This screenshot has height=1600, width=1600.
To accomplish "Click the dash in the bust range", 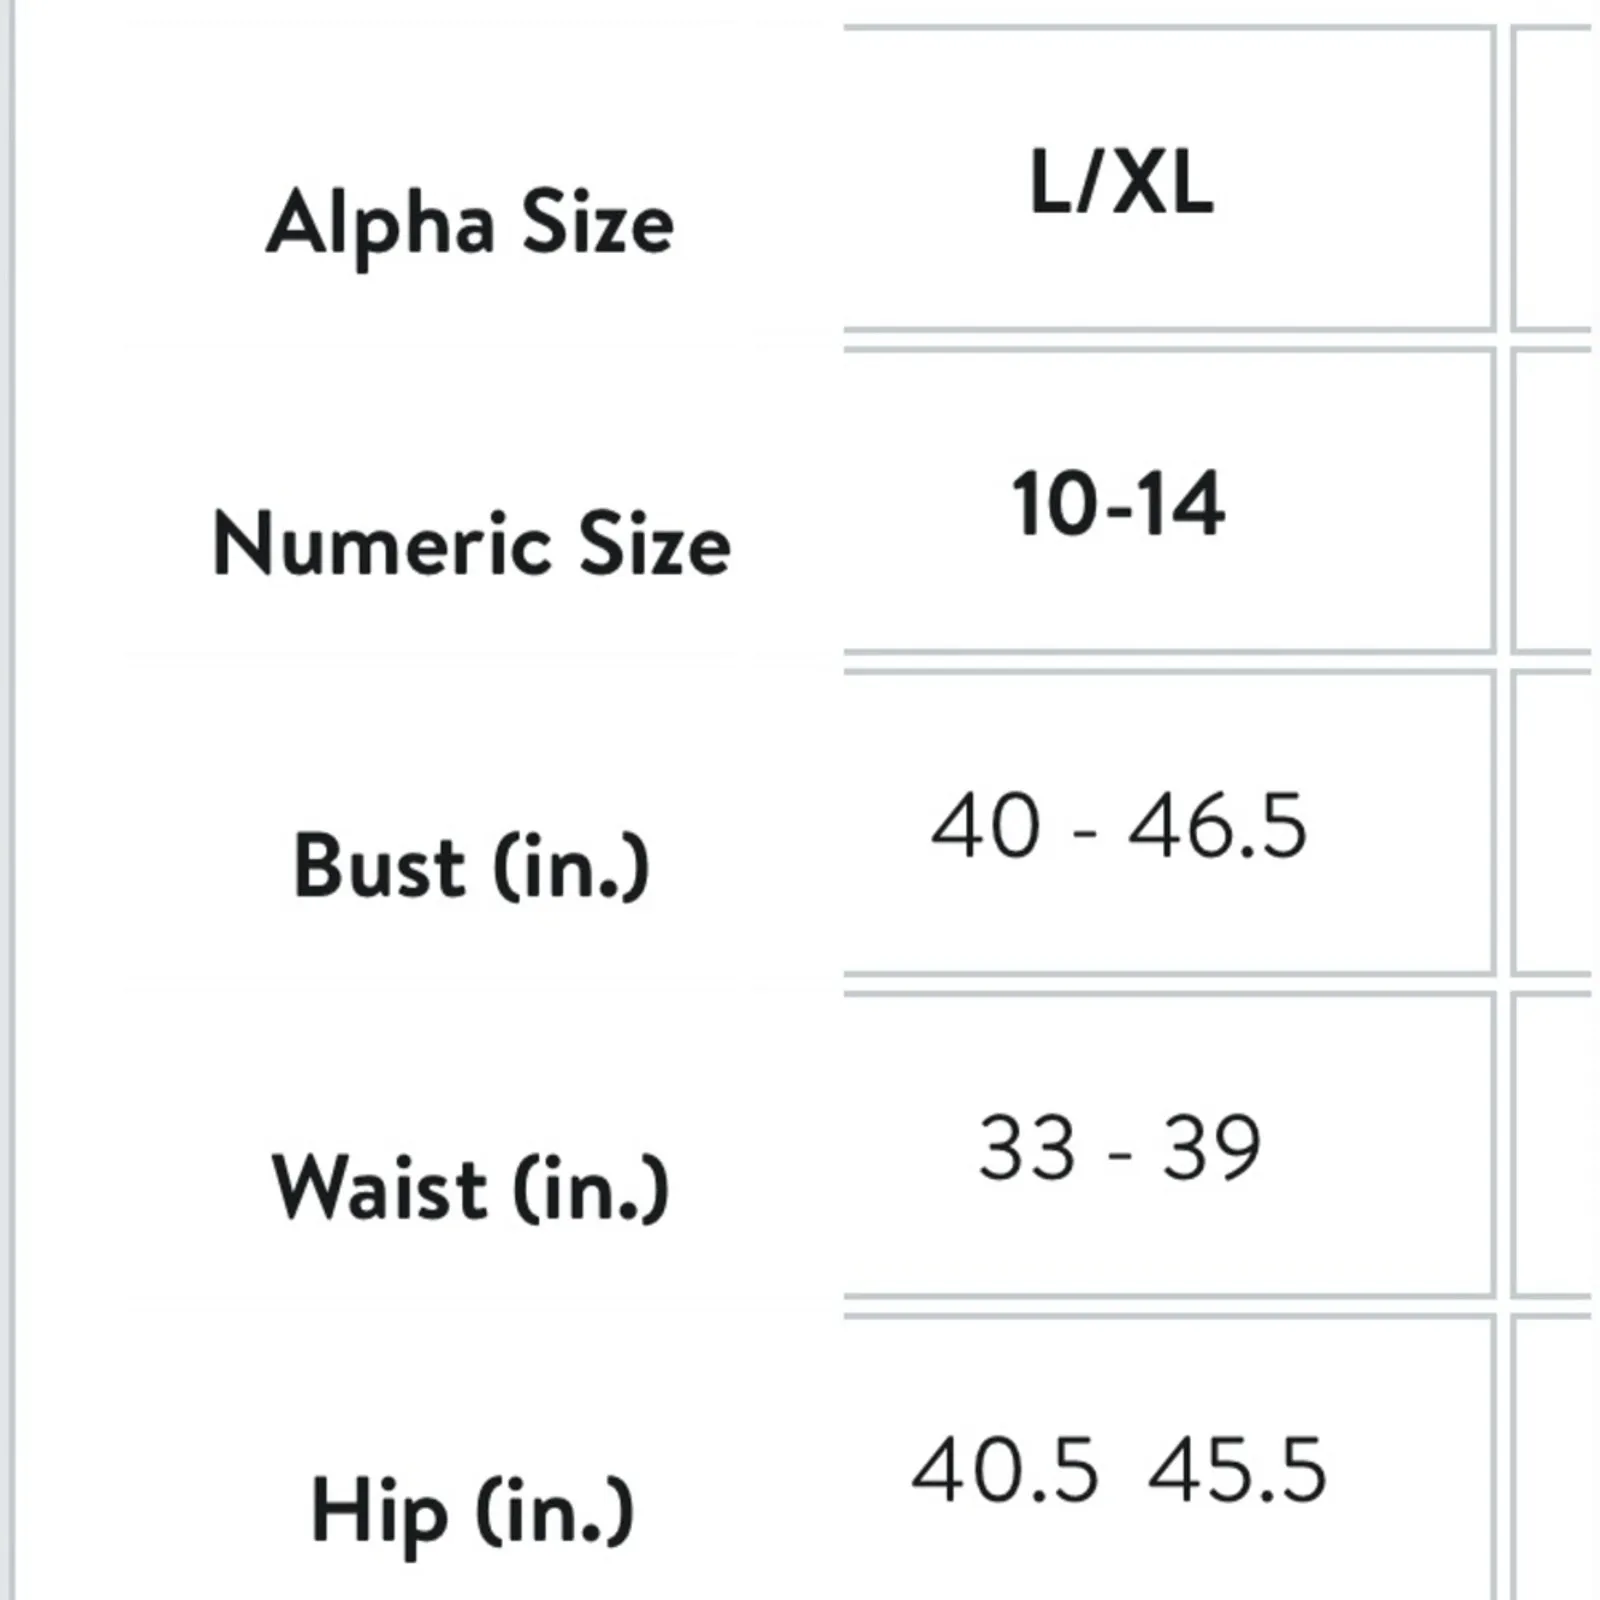I will 1084,830.
